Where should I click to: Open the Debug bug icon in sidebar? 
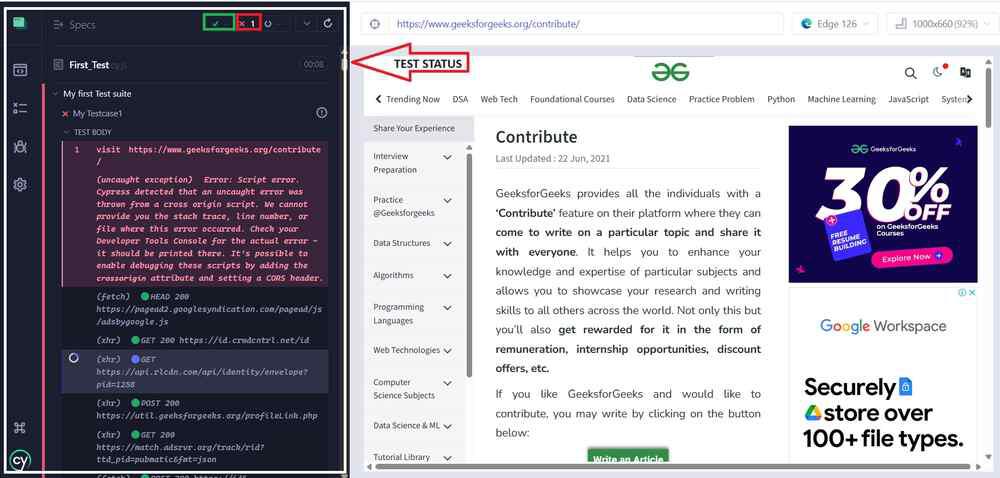click(20, 147)
